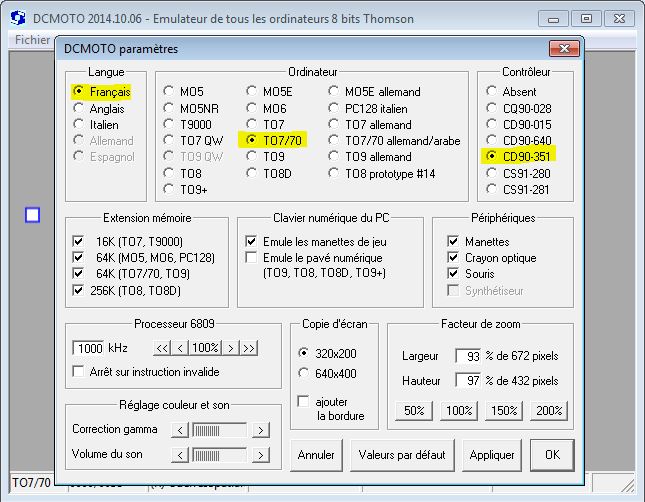
Task: Choose the MO5NR computer
Action: point(191,109)
